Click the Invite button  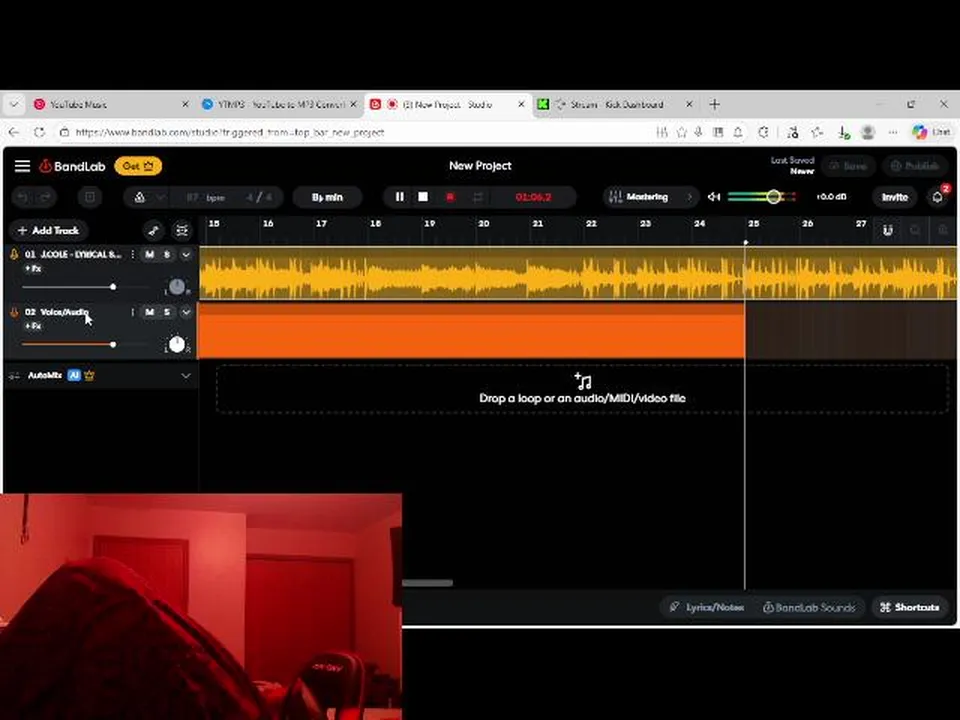pyautogui.click(x=894, y=197)
